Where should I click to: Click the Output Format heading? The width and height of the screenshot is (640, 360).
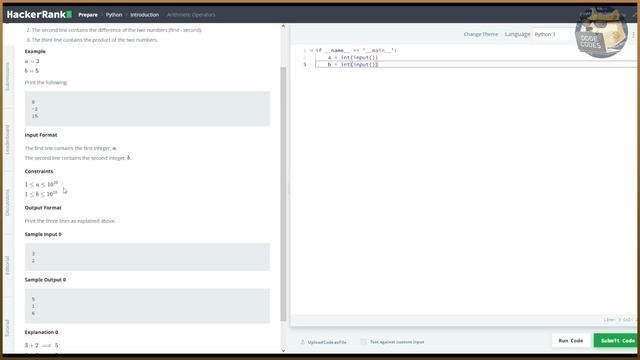coord(43,208)
